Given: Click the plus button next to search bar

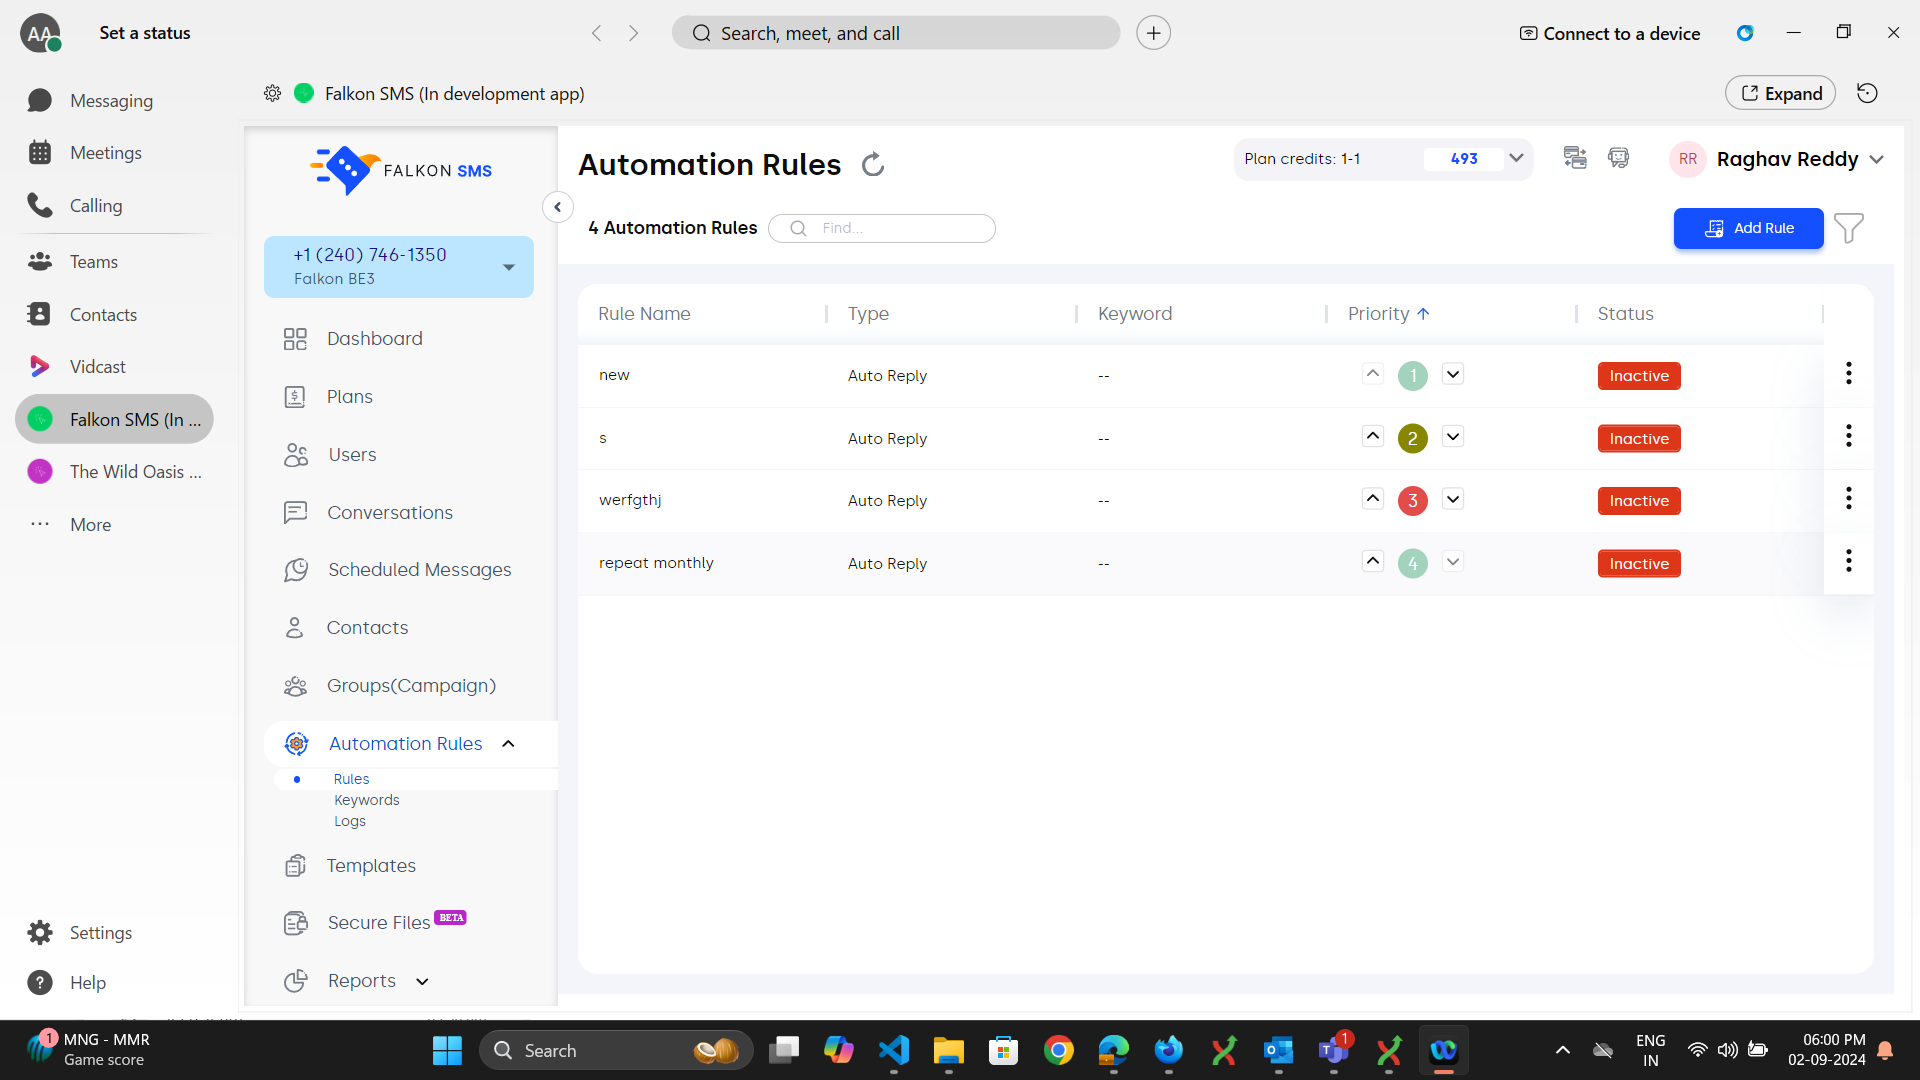Looking at the screenshot, I should (x=1153, y=33).
